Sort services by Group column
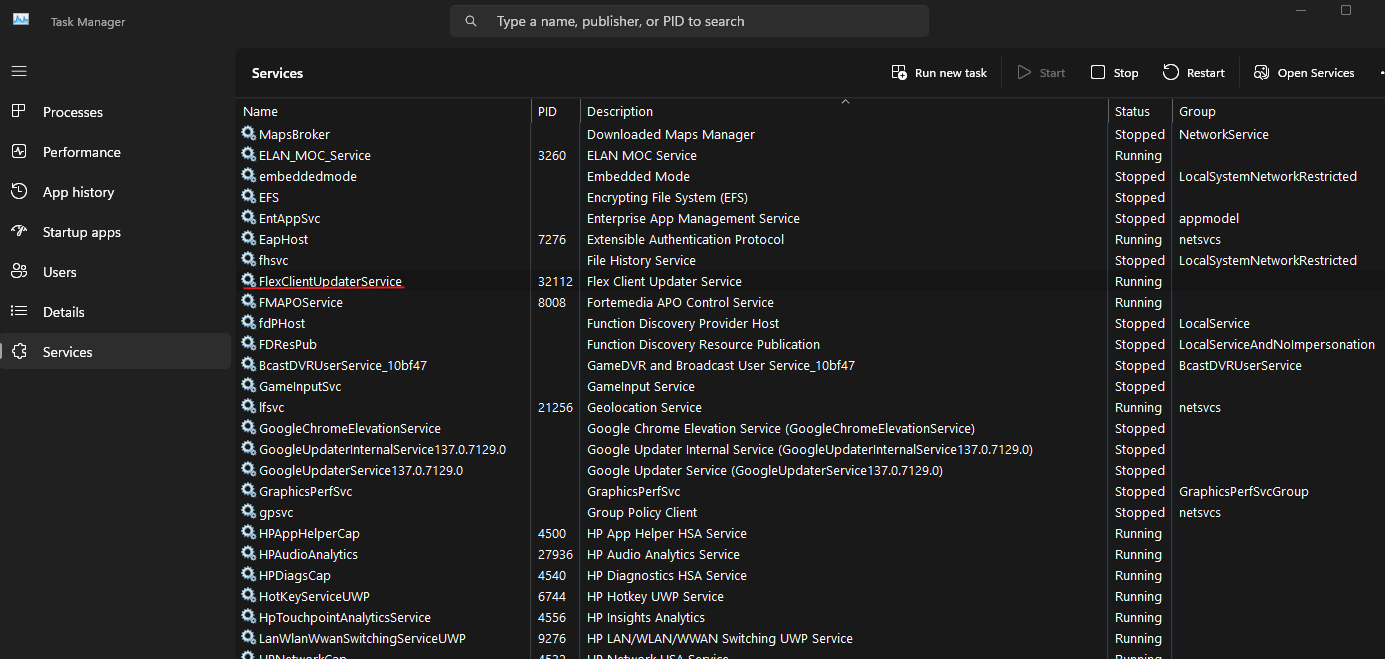The image size is (1385, 659). pos(1278,111)
